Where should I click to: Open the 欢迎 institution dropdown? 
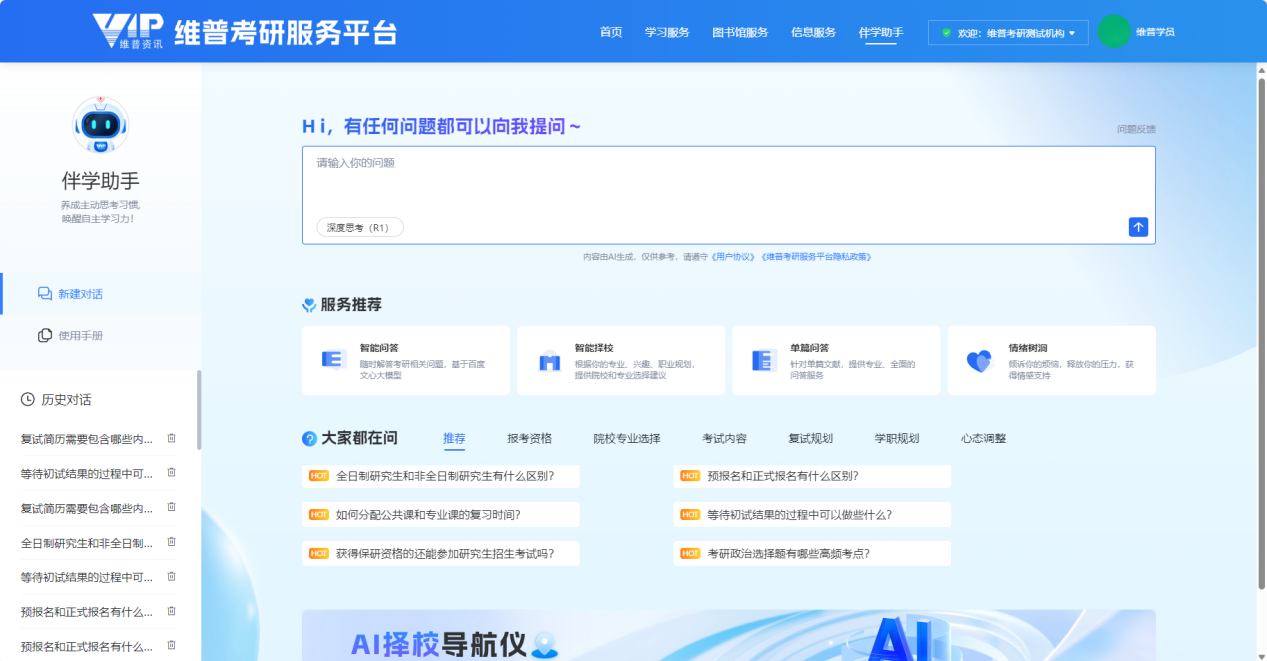(1008, 33)
